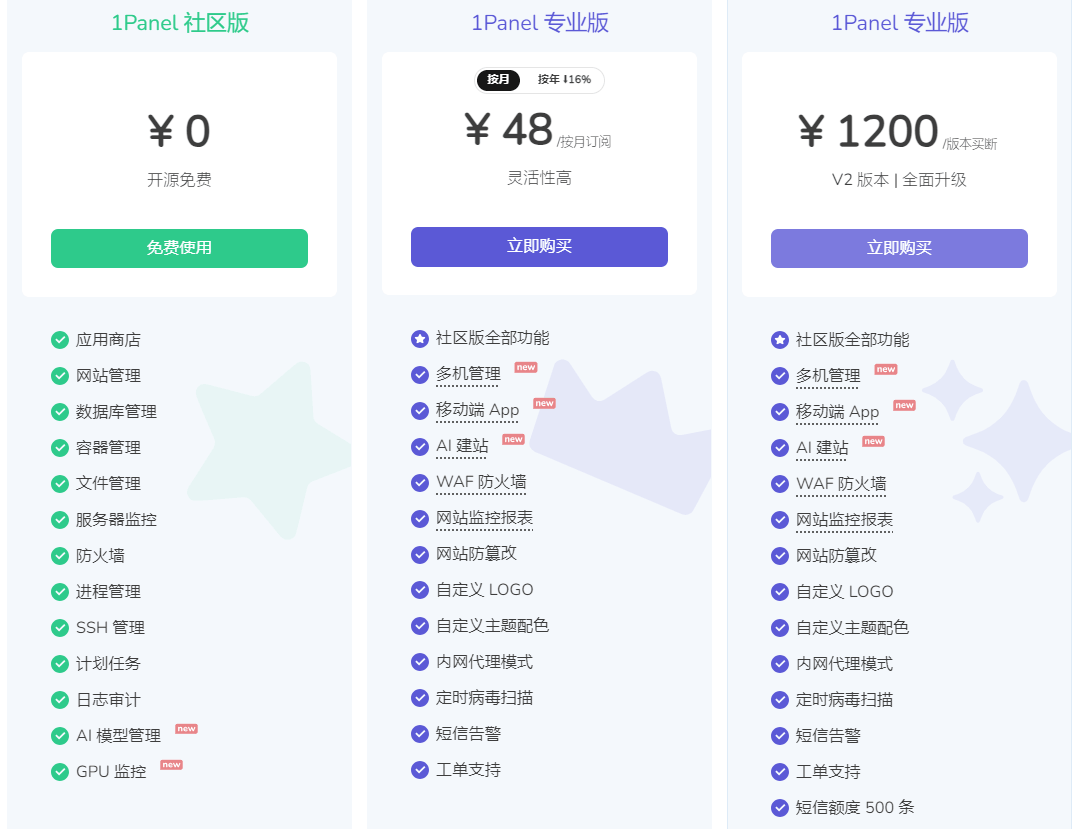Click purple check icon beside 短信额度 500 条
The image size is (1076, 829).
[780, 808]
